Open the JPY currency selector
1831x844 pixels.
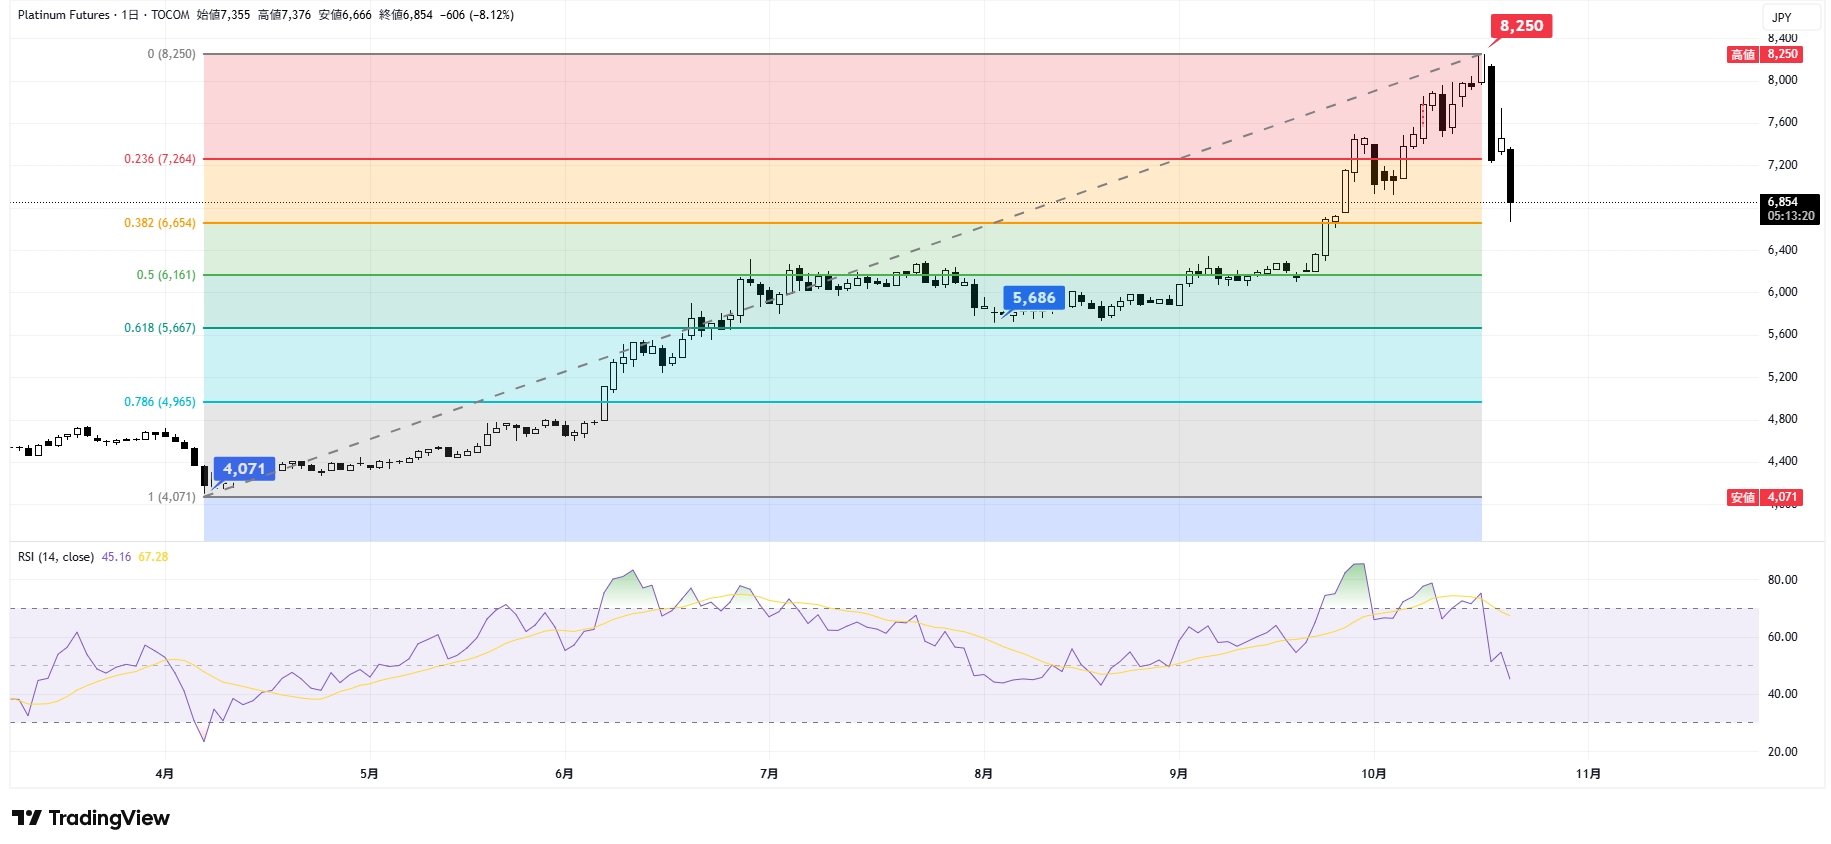pos(1782,17)
